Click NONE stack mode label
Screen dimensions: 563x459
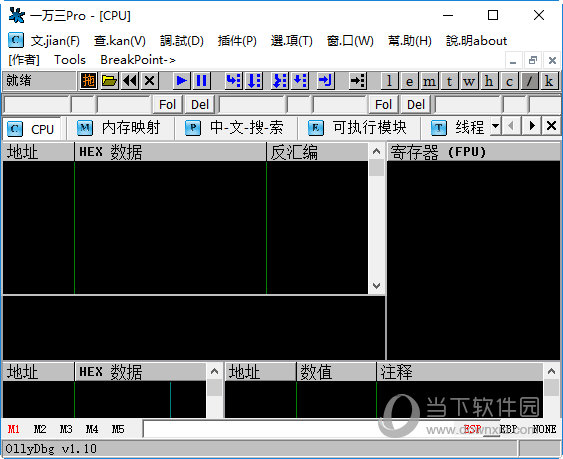[x=544, y=429]
